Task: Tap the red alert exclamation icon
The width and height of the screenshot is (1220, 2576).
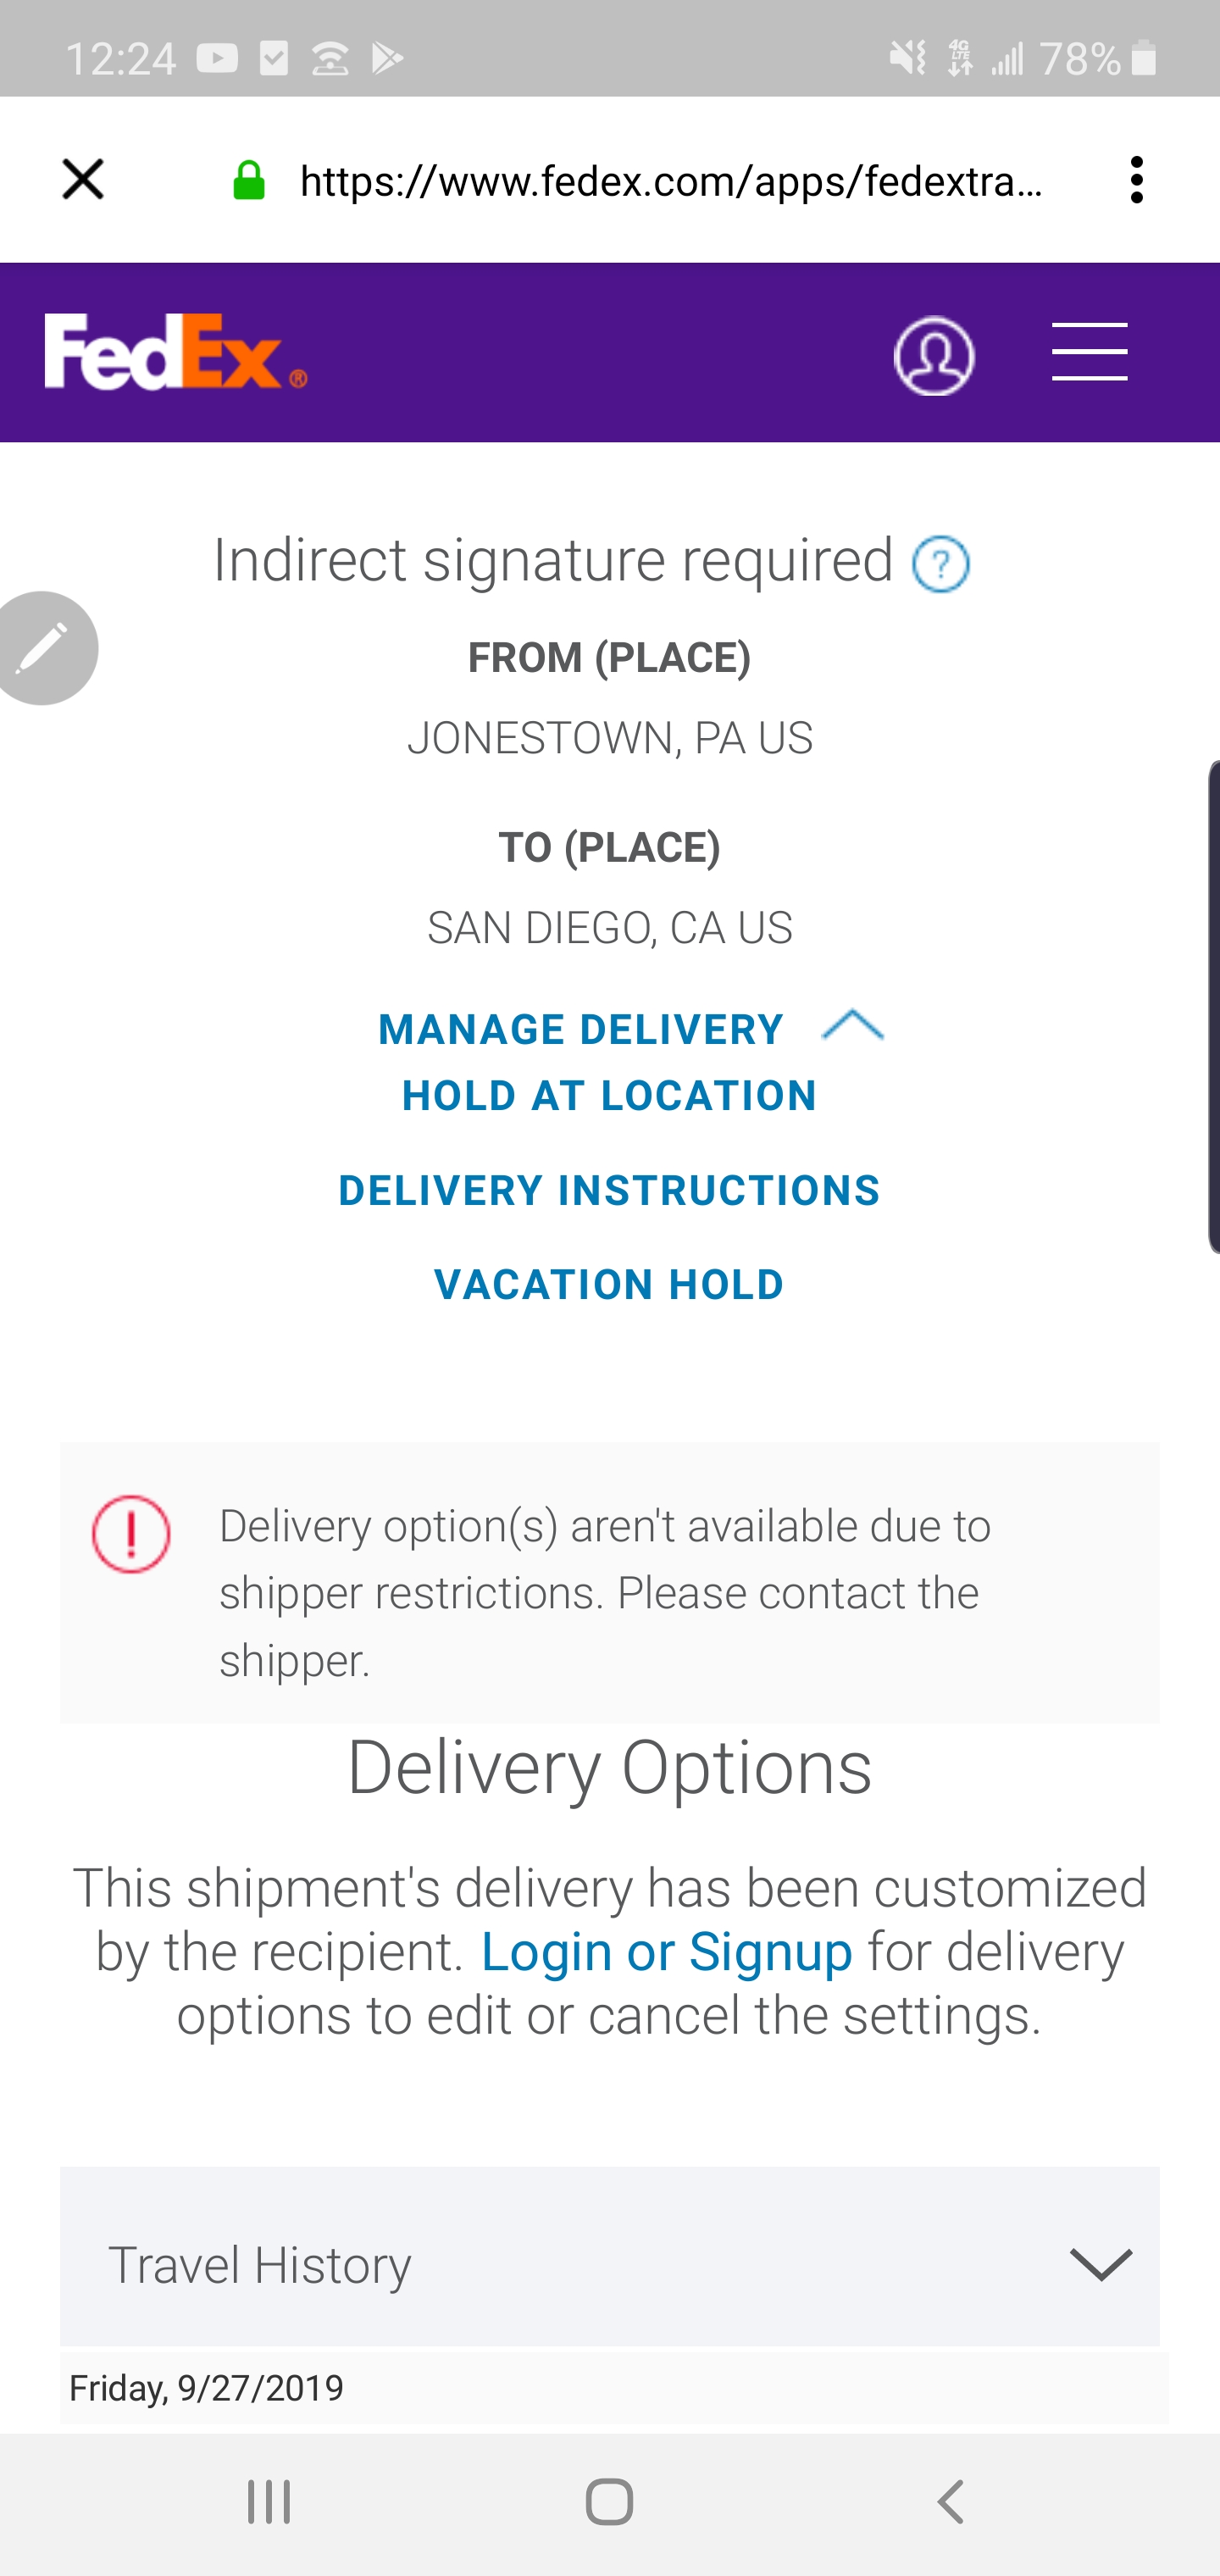Action: (x=131, y=1534)
